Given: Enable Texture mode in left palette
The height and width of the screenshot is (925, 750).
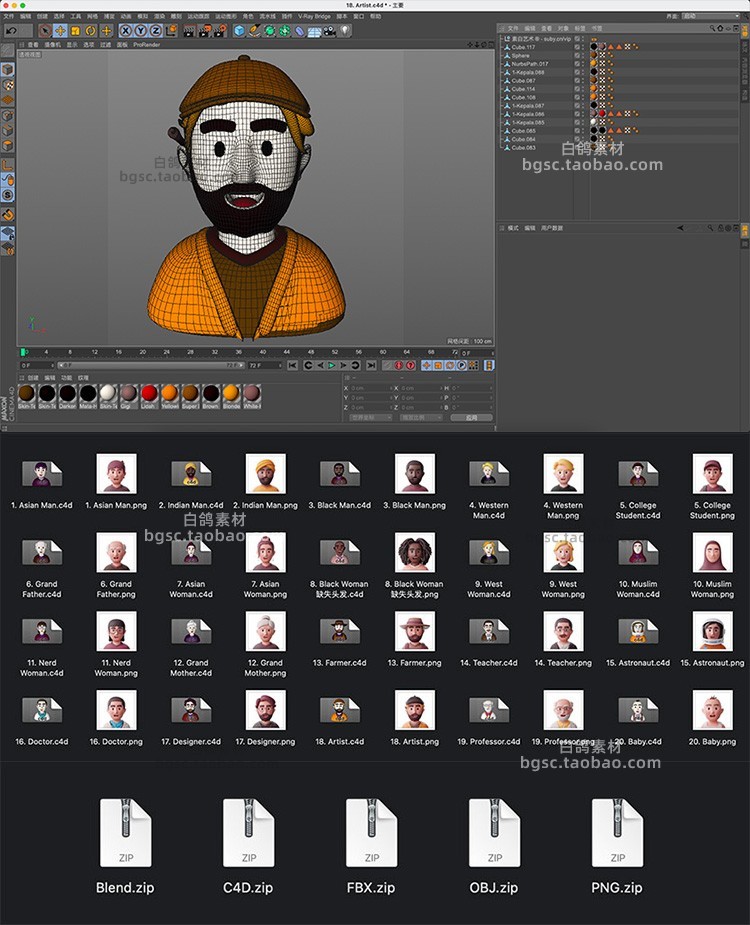Looking at the screenshot, I should [8, 84].
